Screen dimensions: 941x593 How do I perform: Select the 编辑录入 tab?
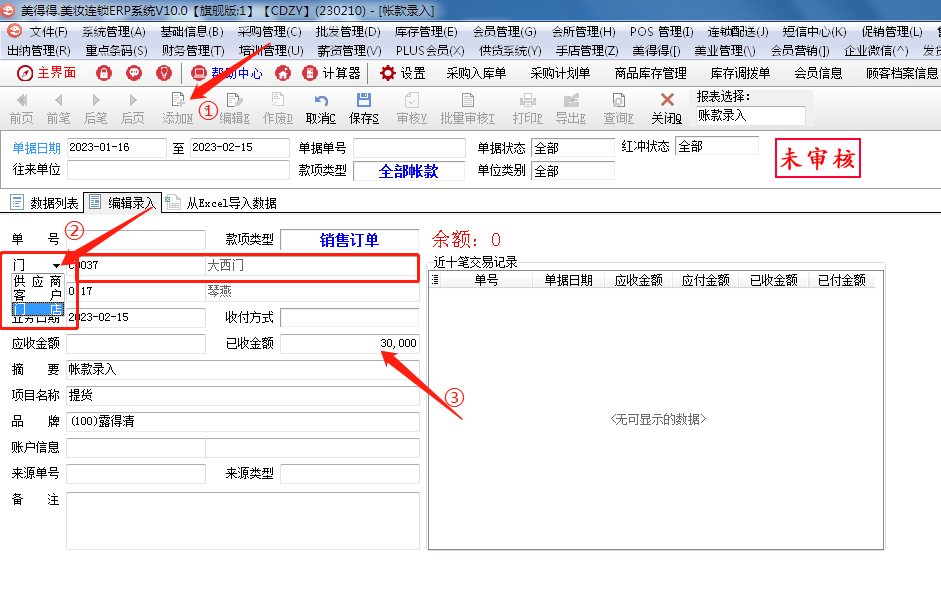[122, 203]
